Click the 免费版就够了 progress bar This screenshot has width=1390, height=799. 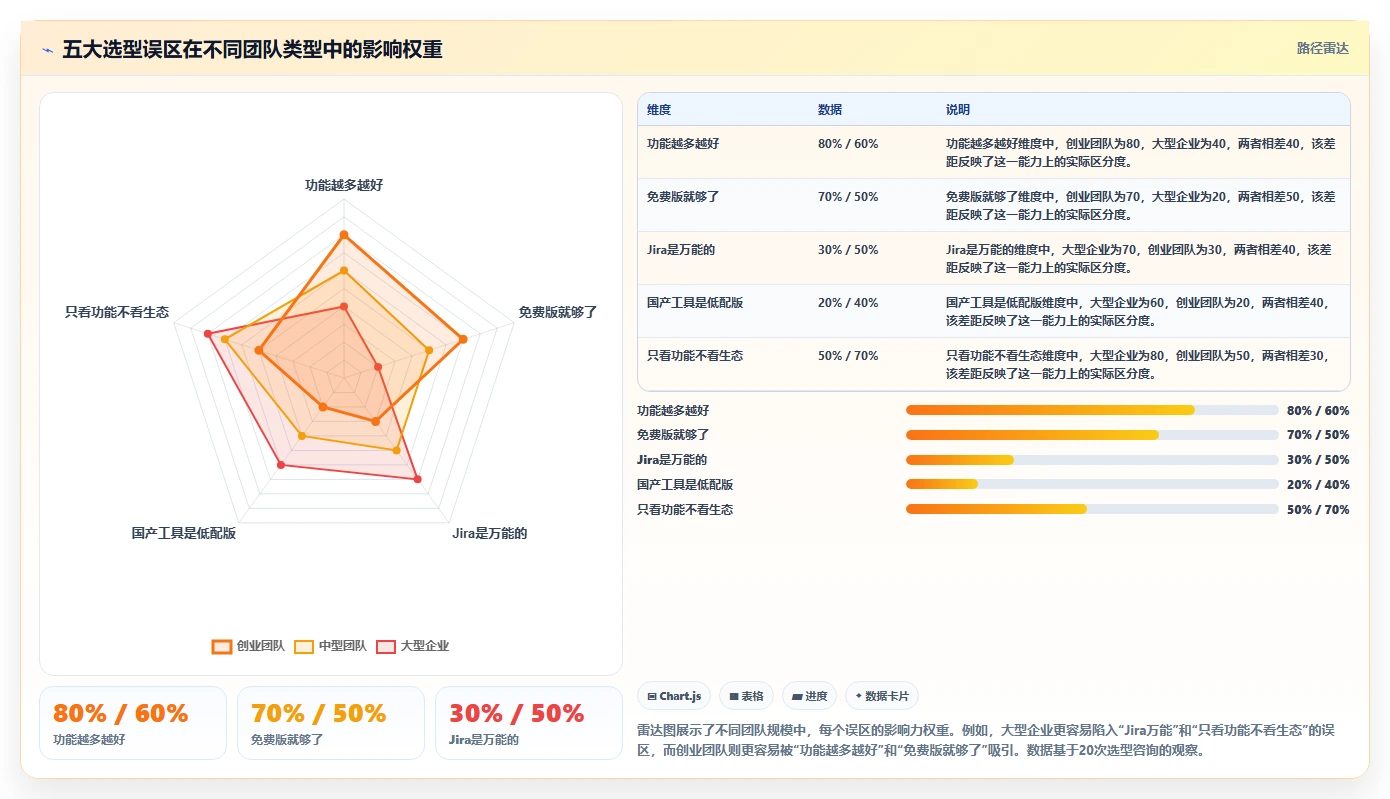tap(1092, 435)
